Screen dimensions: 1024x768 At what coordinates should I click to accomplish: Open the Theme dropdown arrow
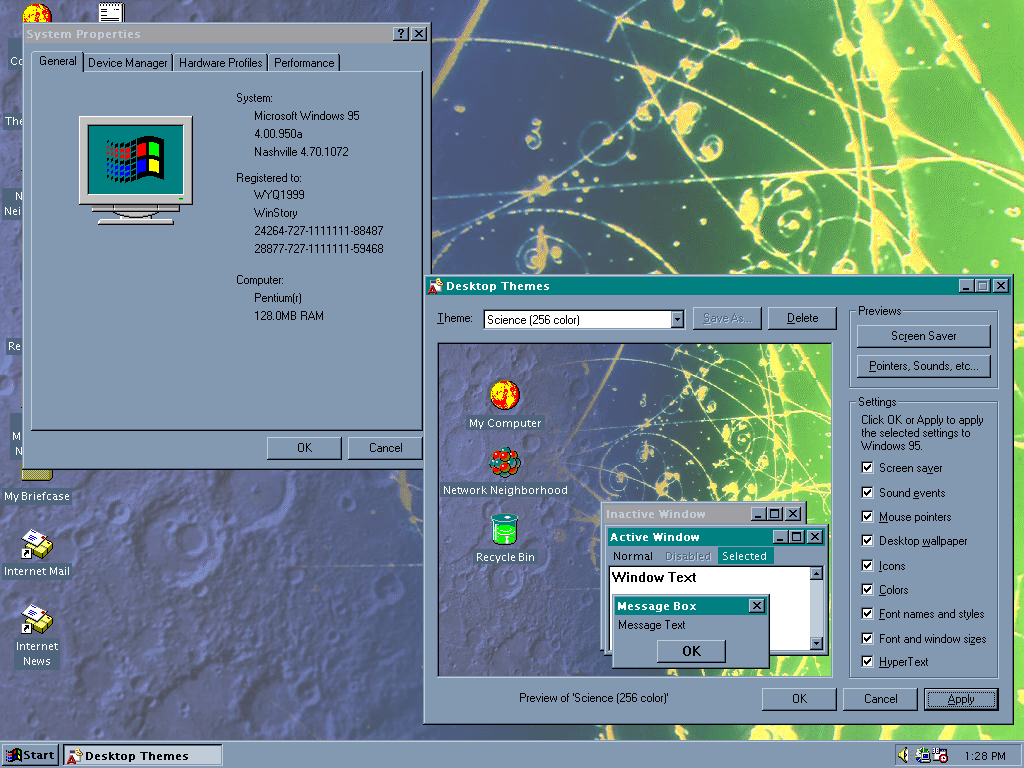pos(676,320)
